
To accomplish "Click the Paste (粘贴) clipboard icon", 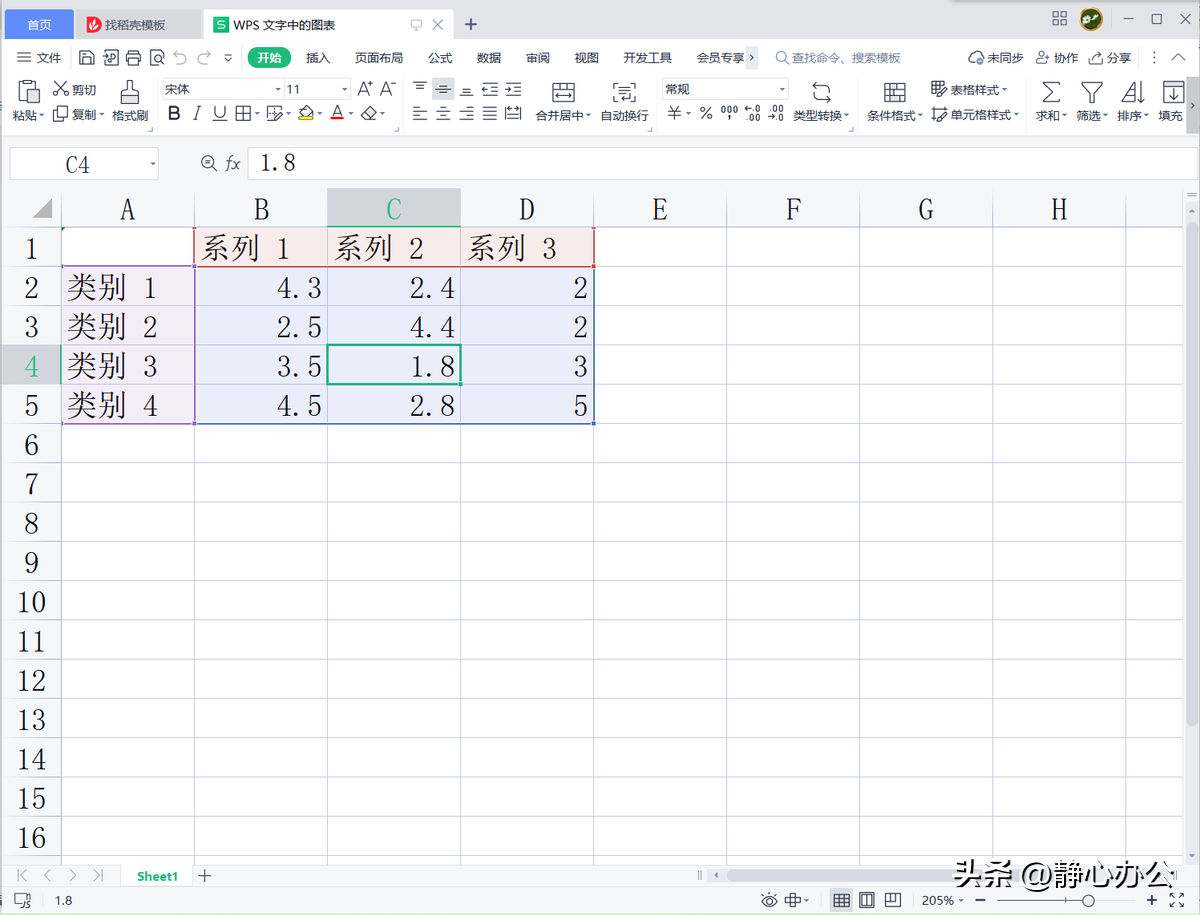I will (x=29, y=92).
